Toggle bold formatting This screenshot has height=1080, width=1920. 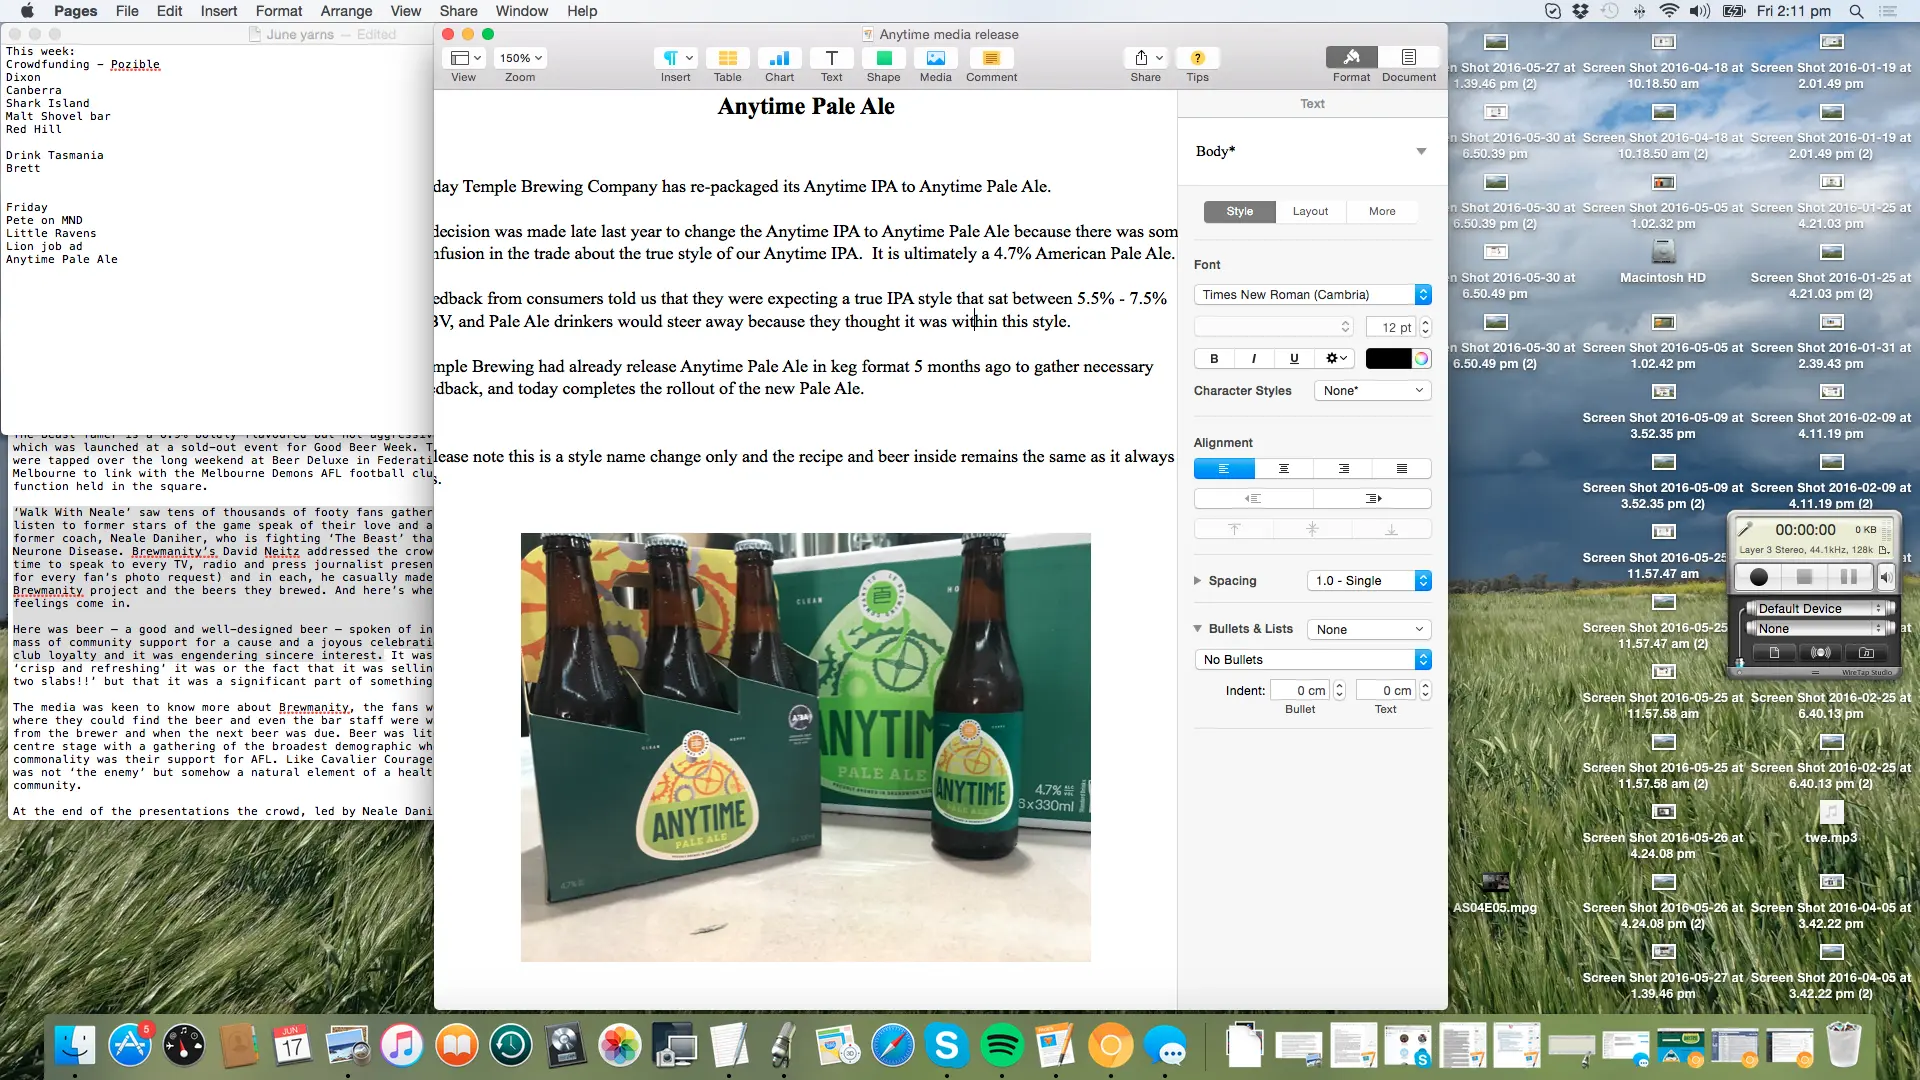pos(1213,358)
